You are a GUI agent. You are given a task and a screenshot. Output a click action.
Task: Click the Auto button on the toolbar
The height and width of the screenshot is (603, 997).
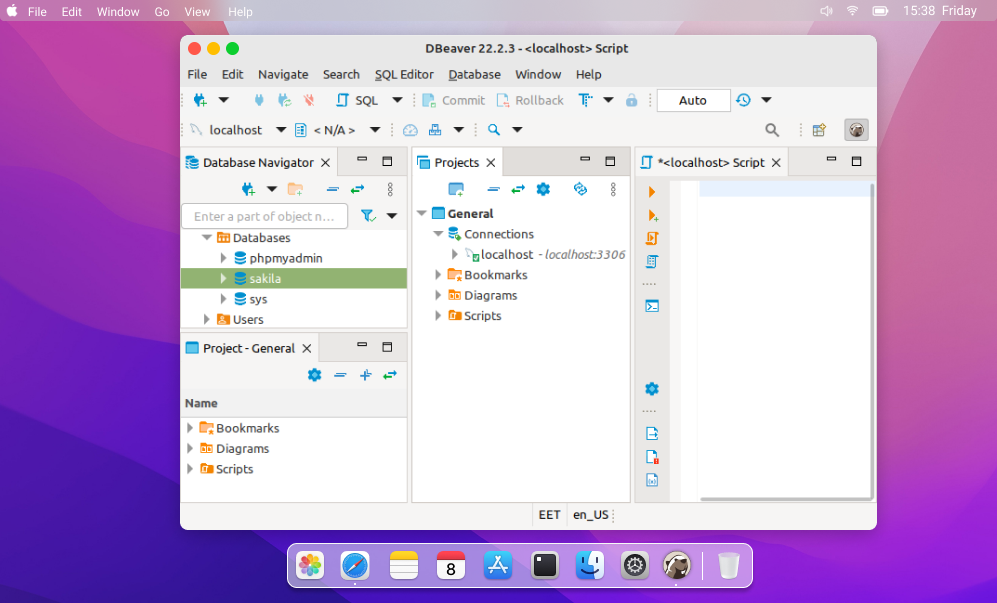click(693, 100)
